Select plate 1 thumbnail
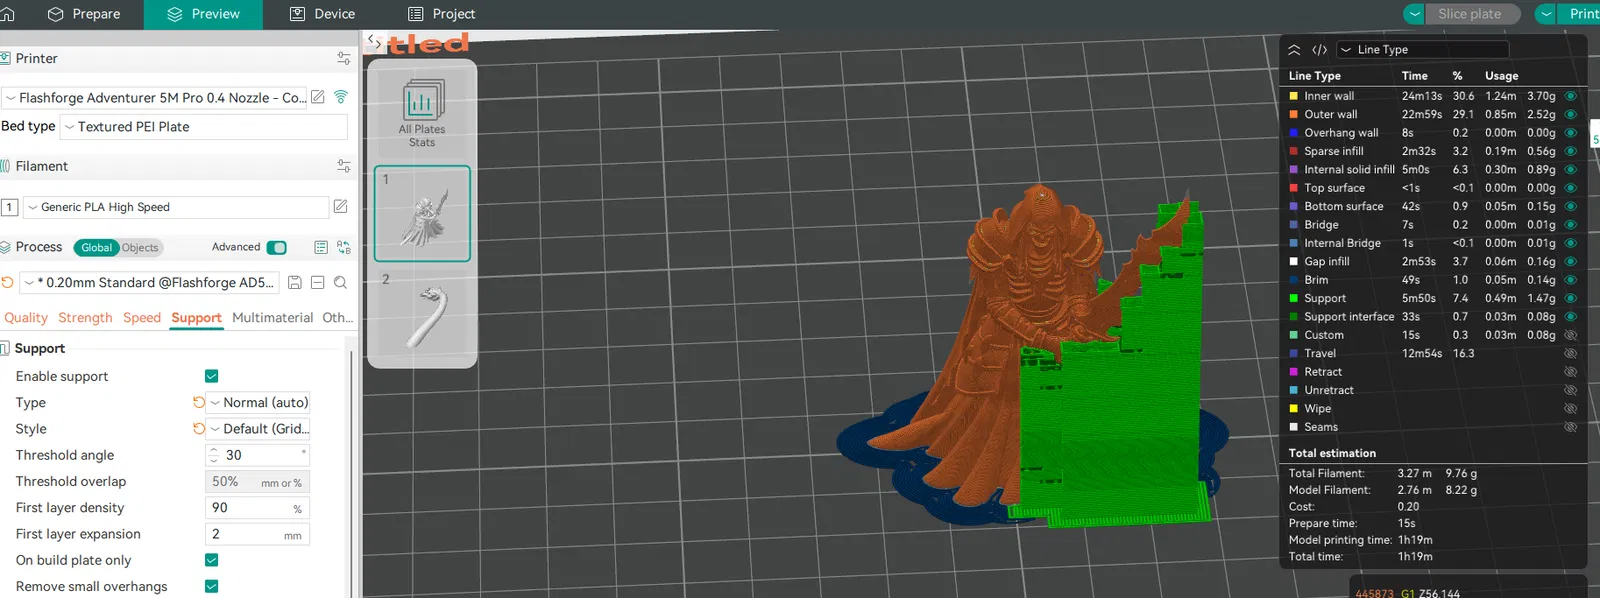Screen dimensions: 1600x598 click(422, 214)
